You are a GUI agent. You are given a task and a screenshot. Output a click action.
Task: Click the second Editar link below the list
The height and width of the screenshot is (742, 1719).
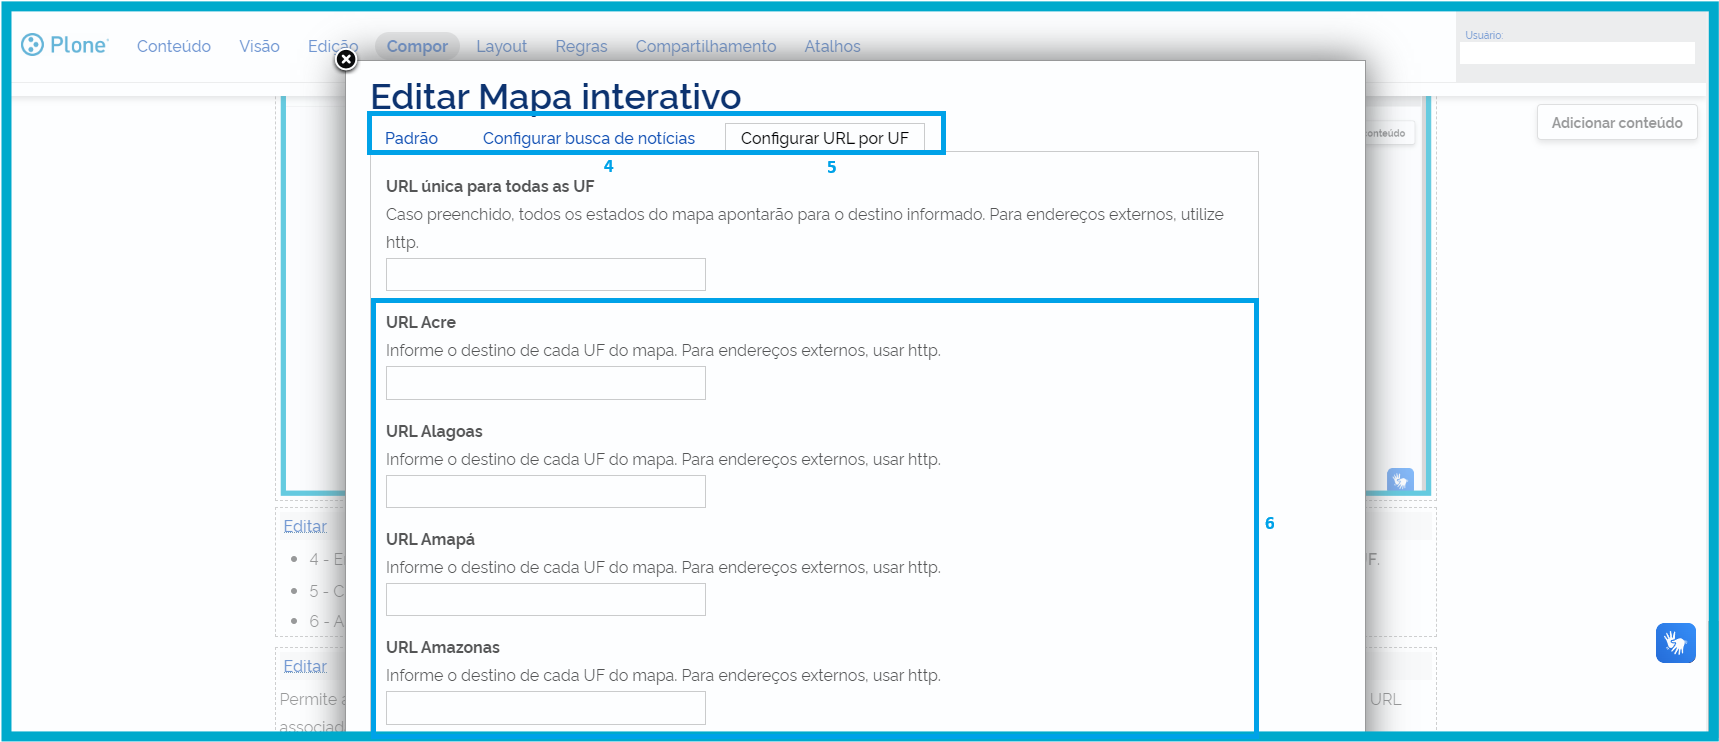click(x=305, y=666)
